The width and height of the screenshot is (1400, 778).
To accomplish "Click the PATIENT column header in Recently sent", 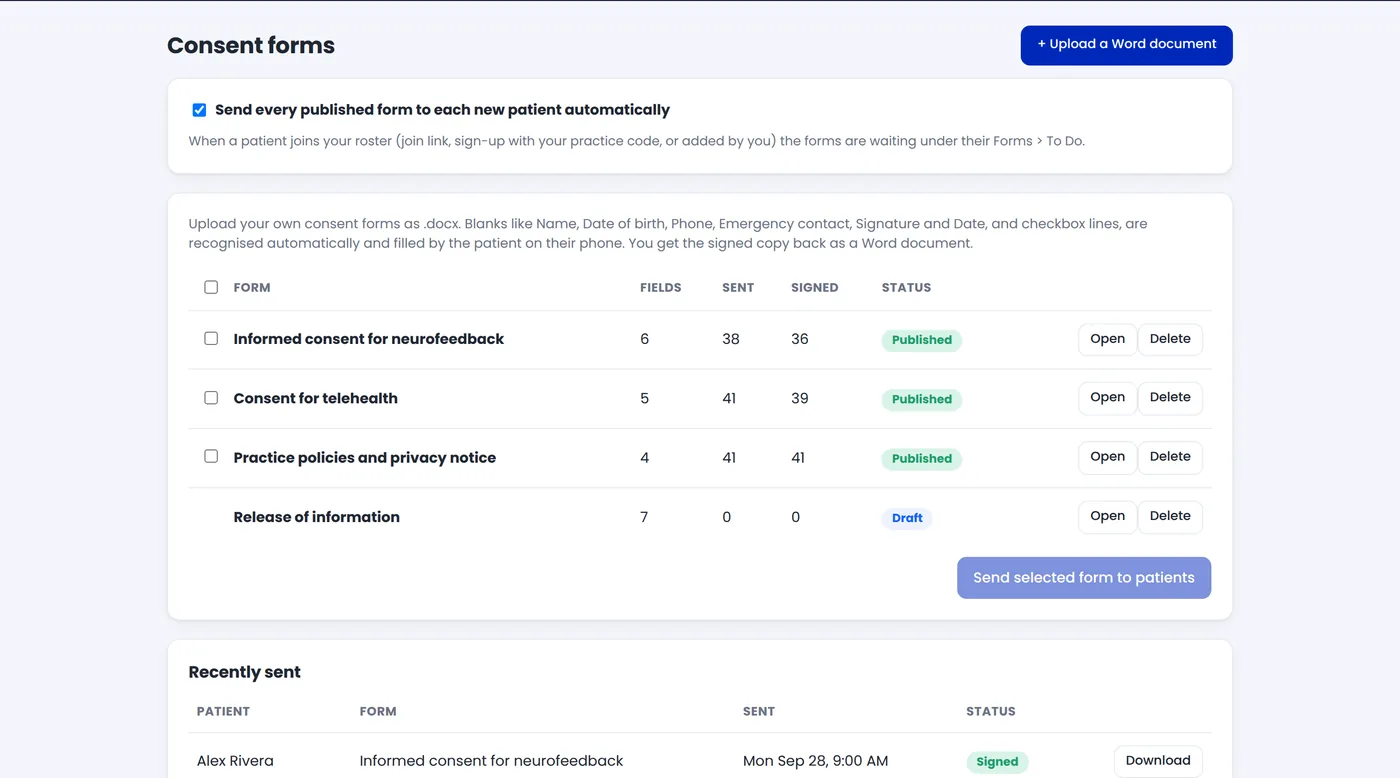I will (x=223, y=711).
